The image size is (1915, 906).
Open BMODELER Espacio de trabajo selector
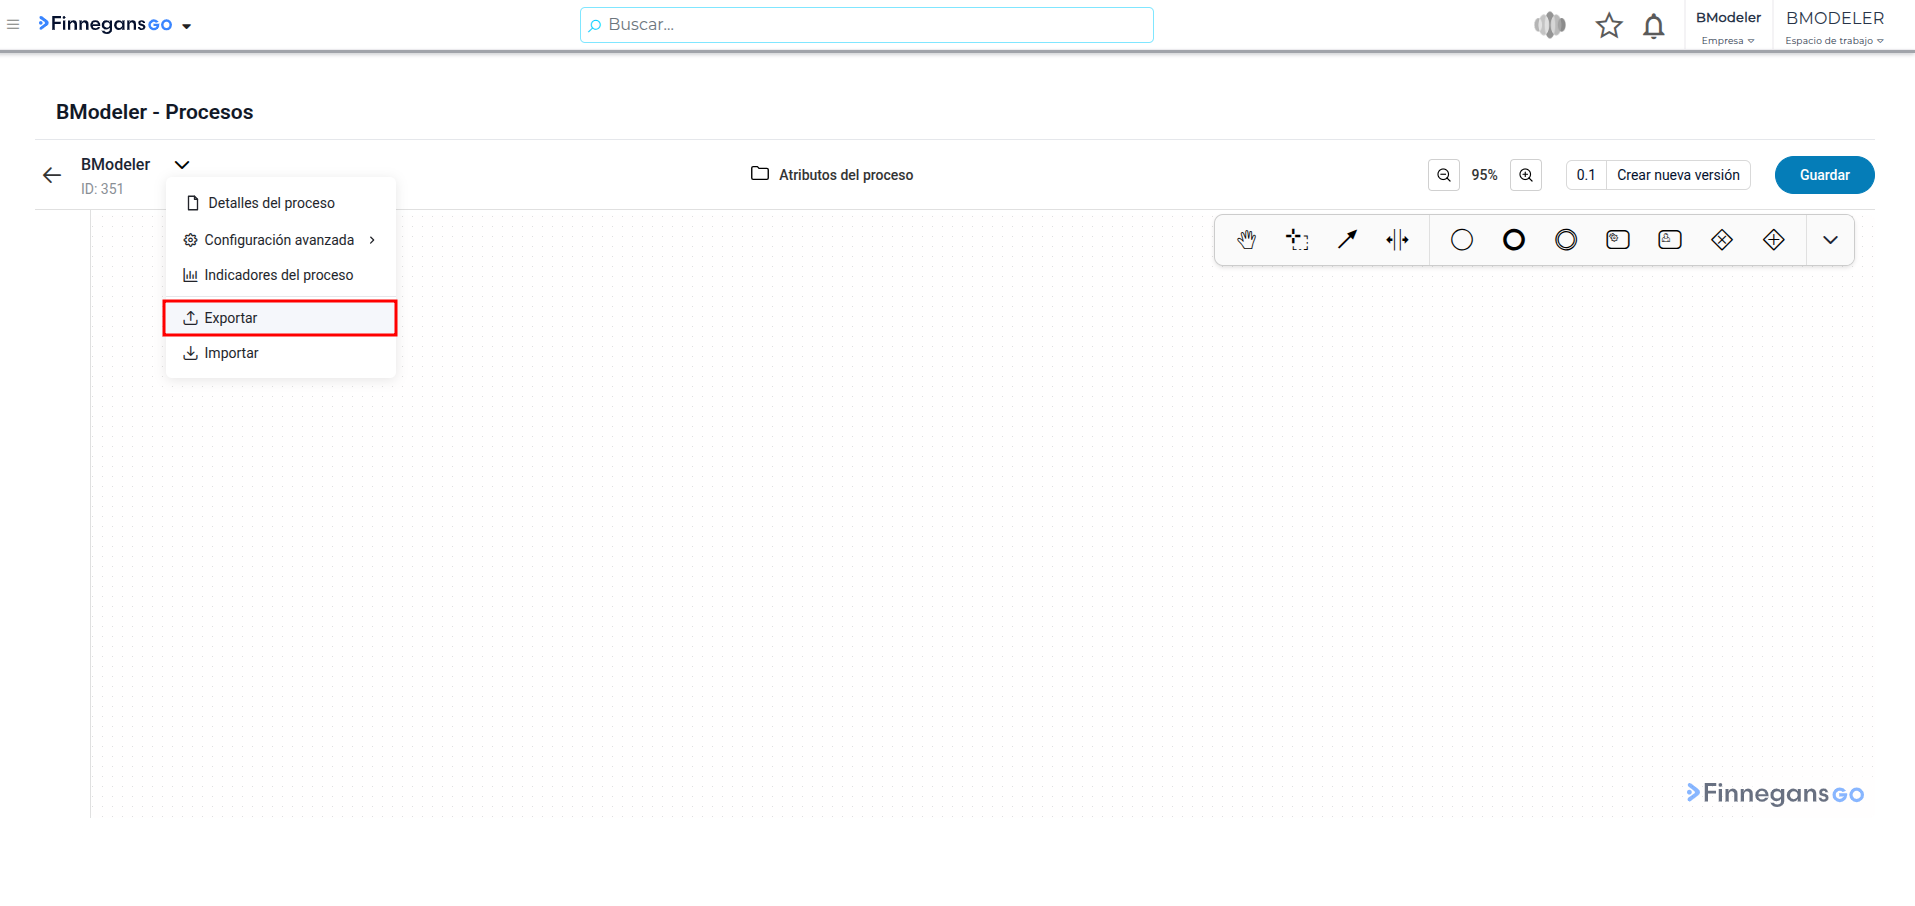(x=1834, y=27)
